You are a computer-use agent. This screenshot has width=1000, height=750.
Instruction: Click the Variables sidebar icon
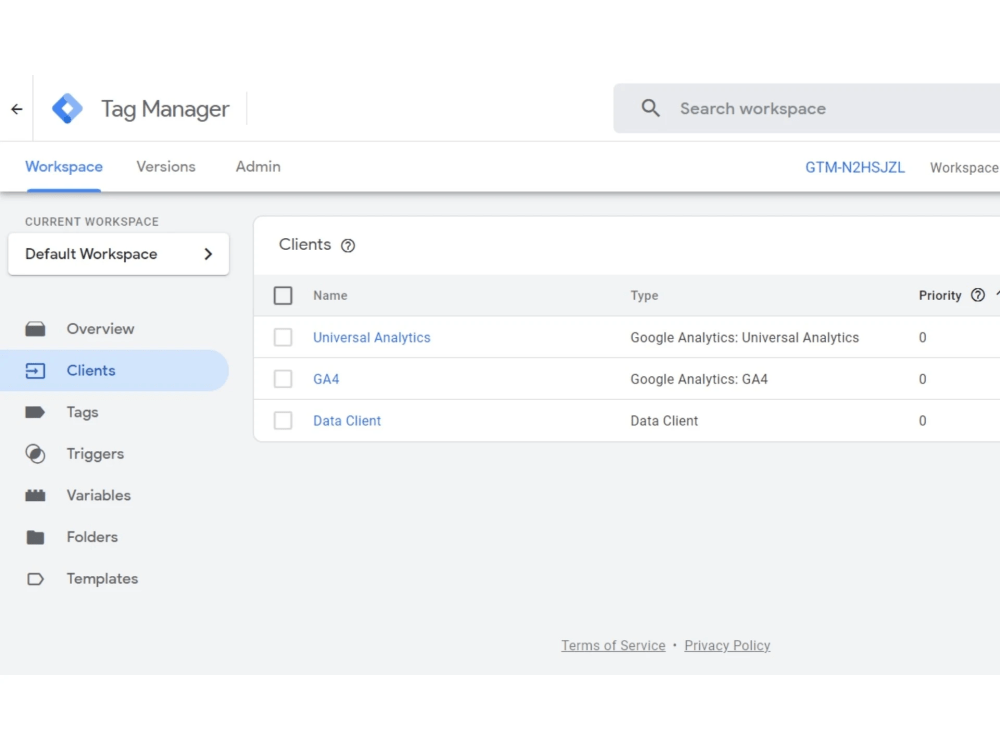(x=35, y=496)
